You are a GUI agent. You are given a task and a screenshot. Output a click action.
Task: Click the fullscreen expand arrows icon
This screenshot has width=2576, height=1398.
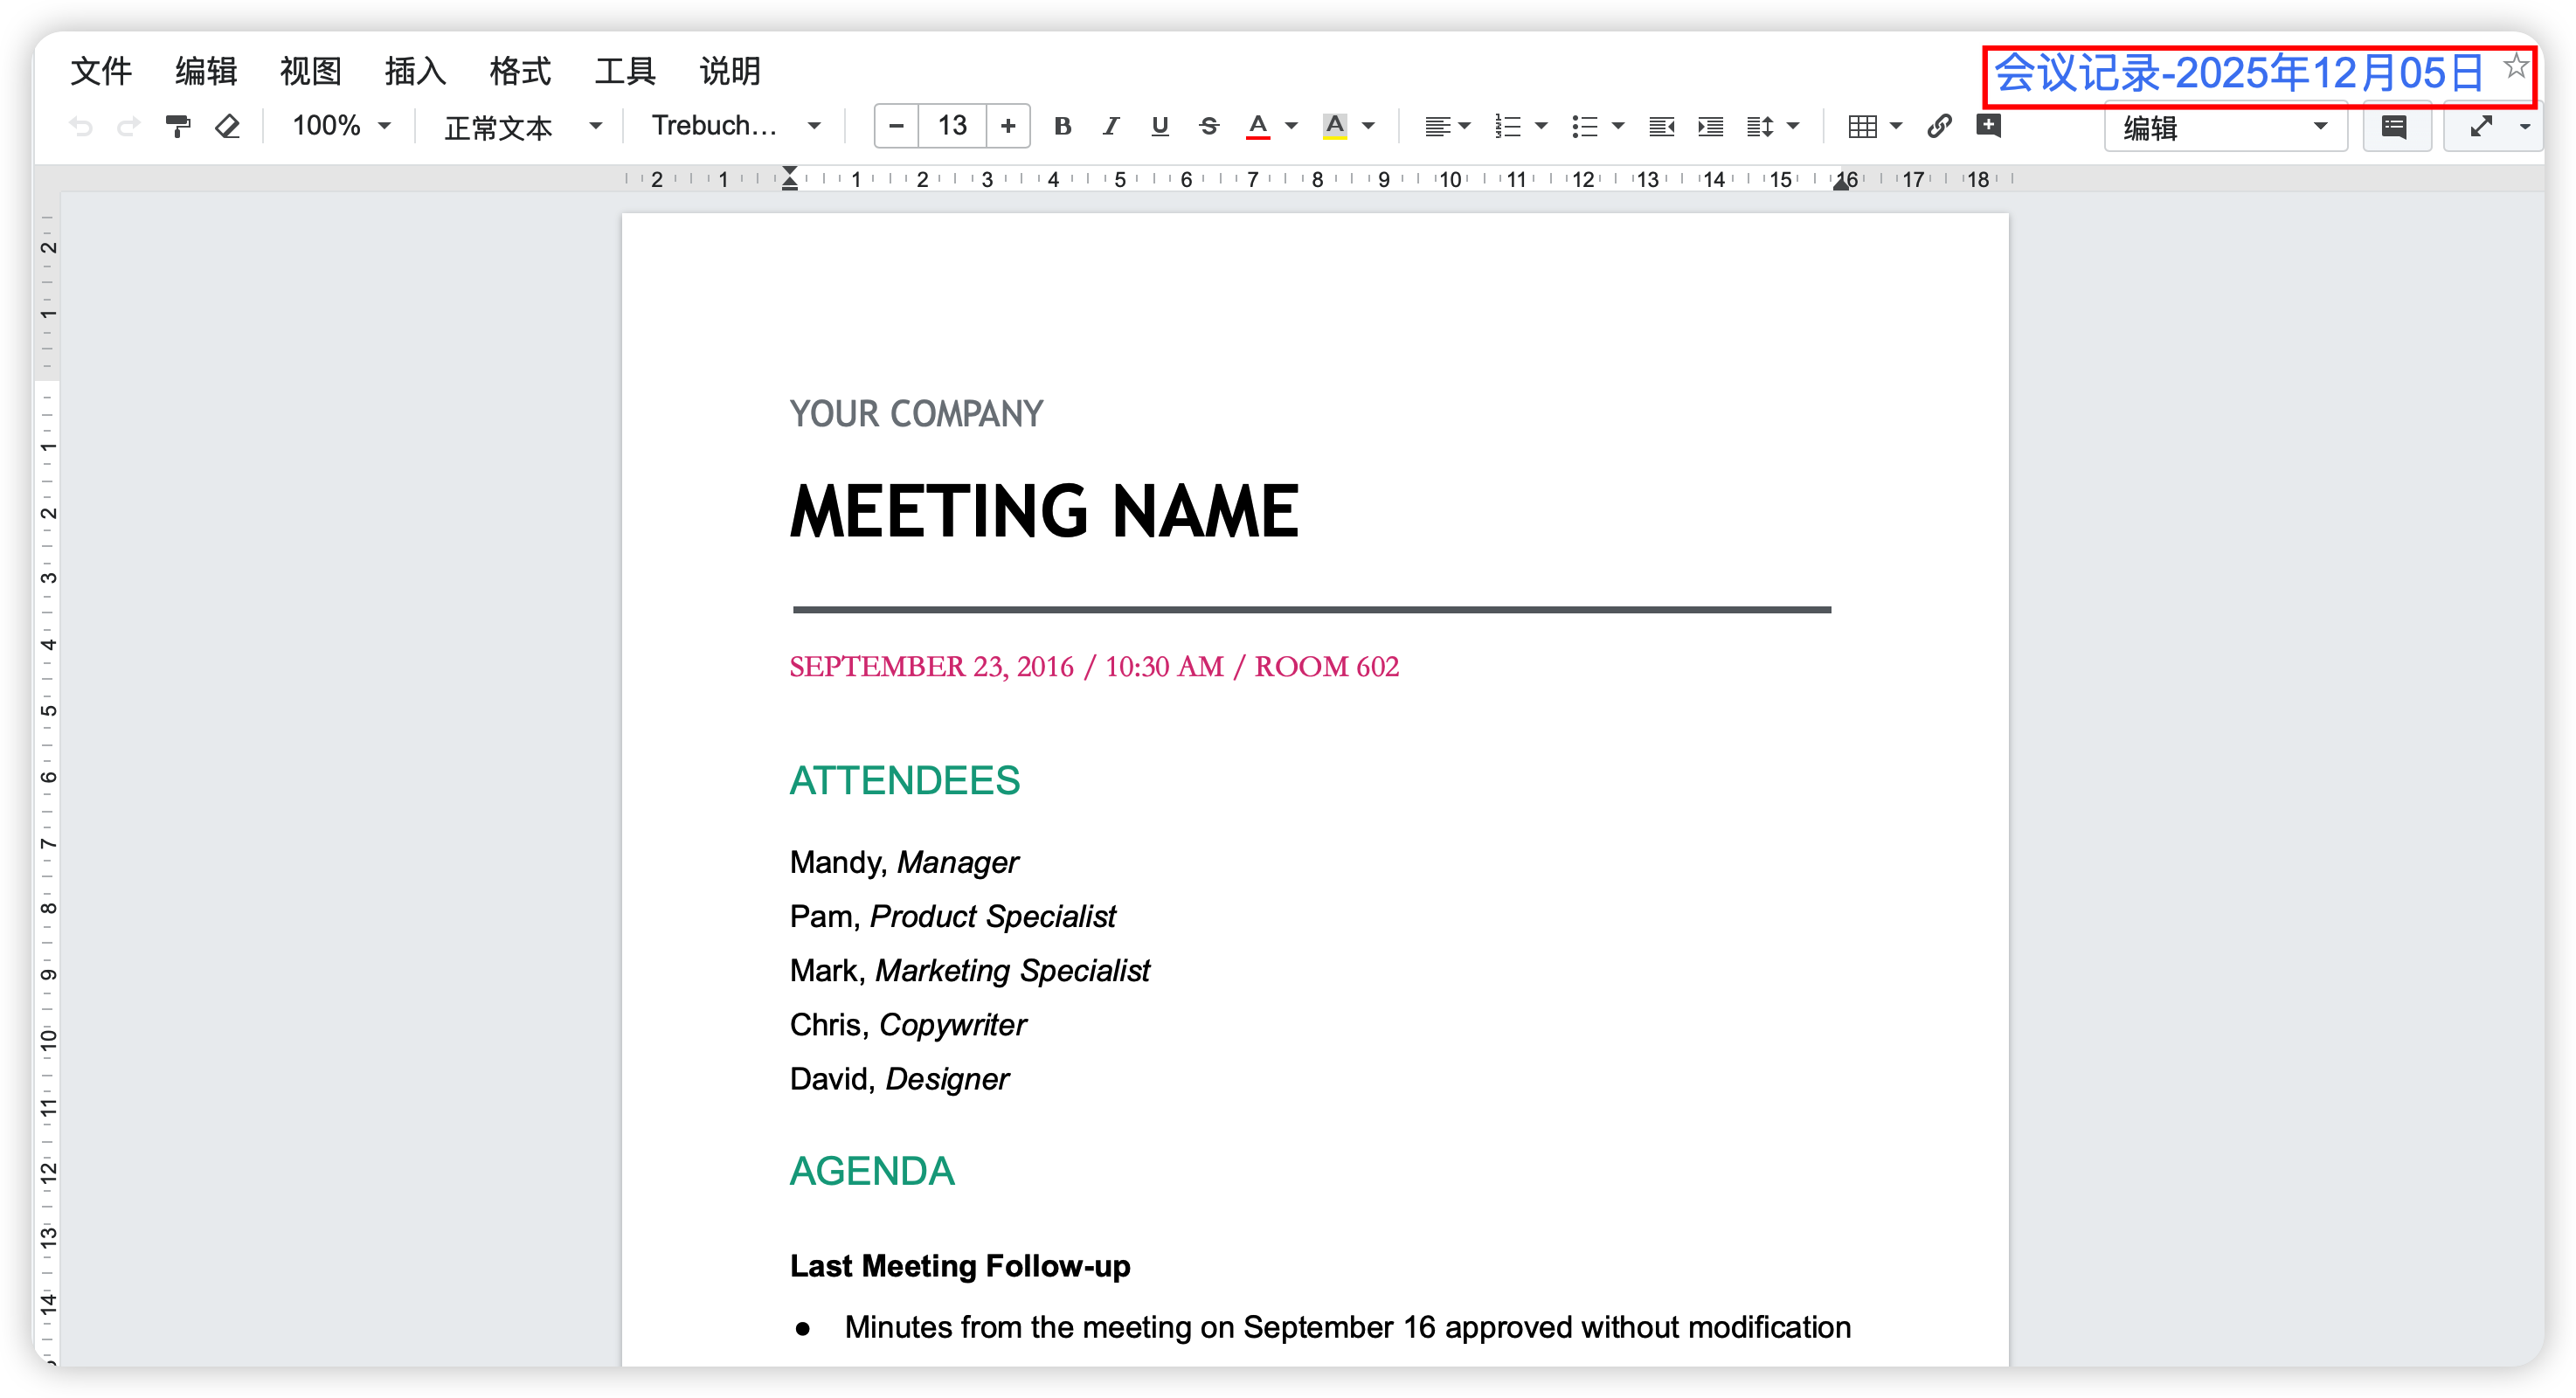pyautogui.click(x=2480, y=127)
